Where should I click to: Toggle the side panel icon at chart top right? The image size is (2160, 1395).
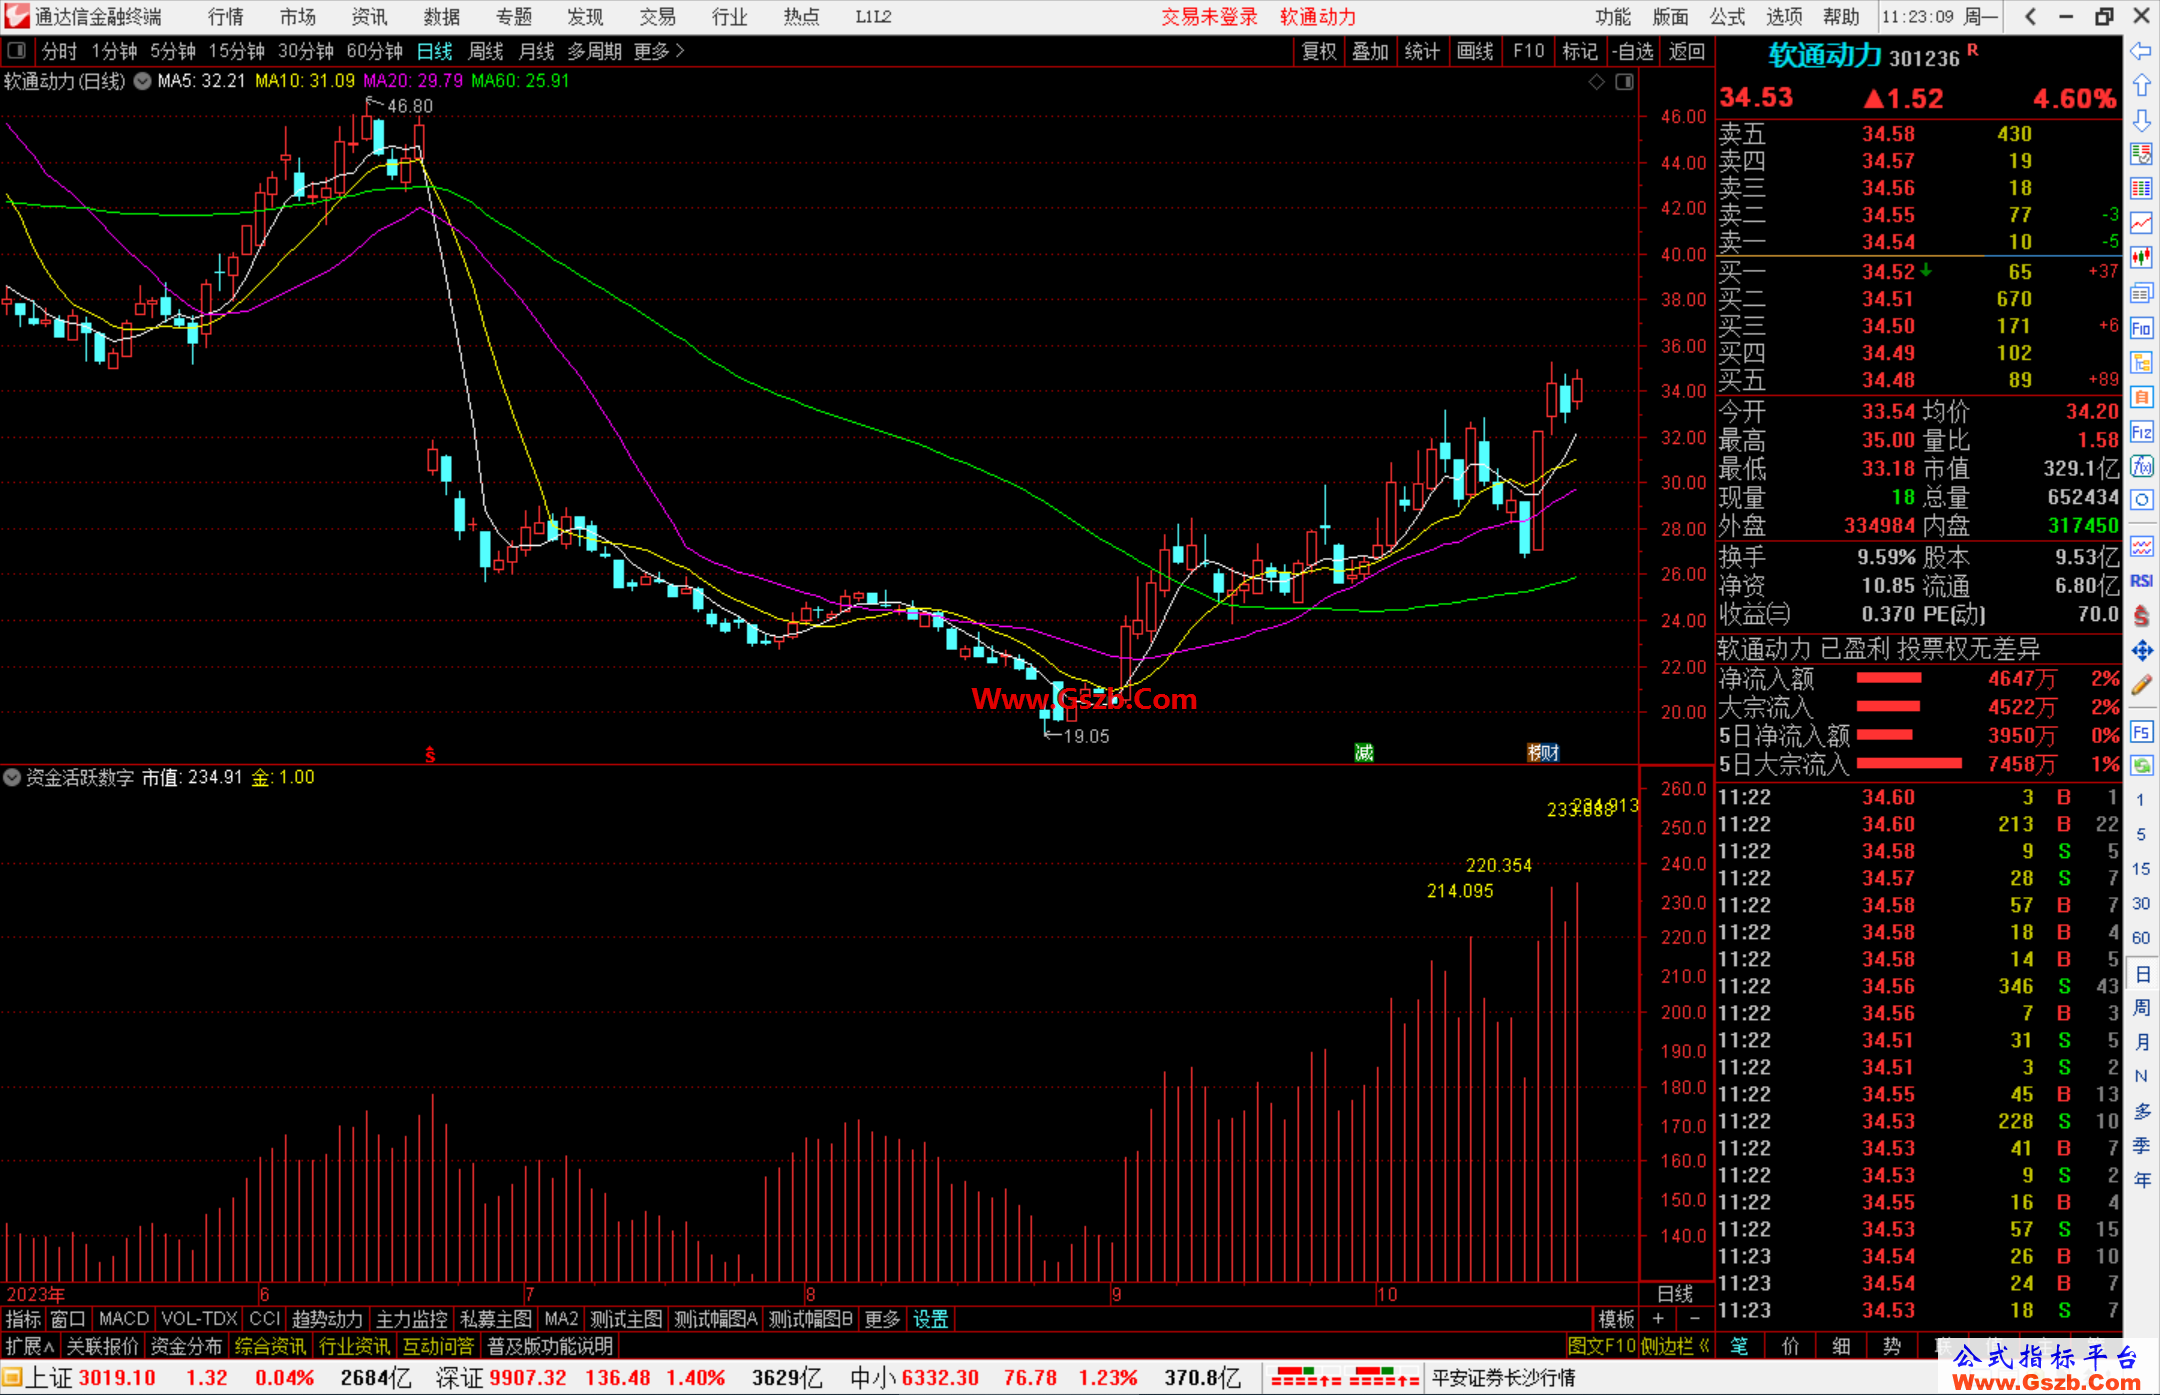pos(1624,81)
